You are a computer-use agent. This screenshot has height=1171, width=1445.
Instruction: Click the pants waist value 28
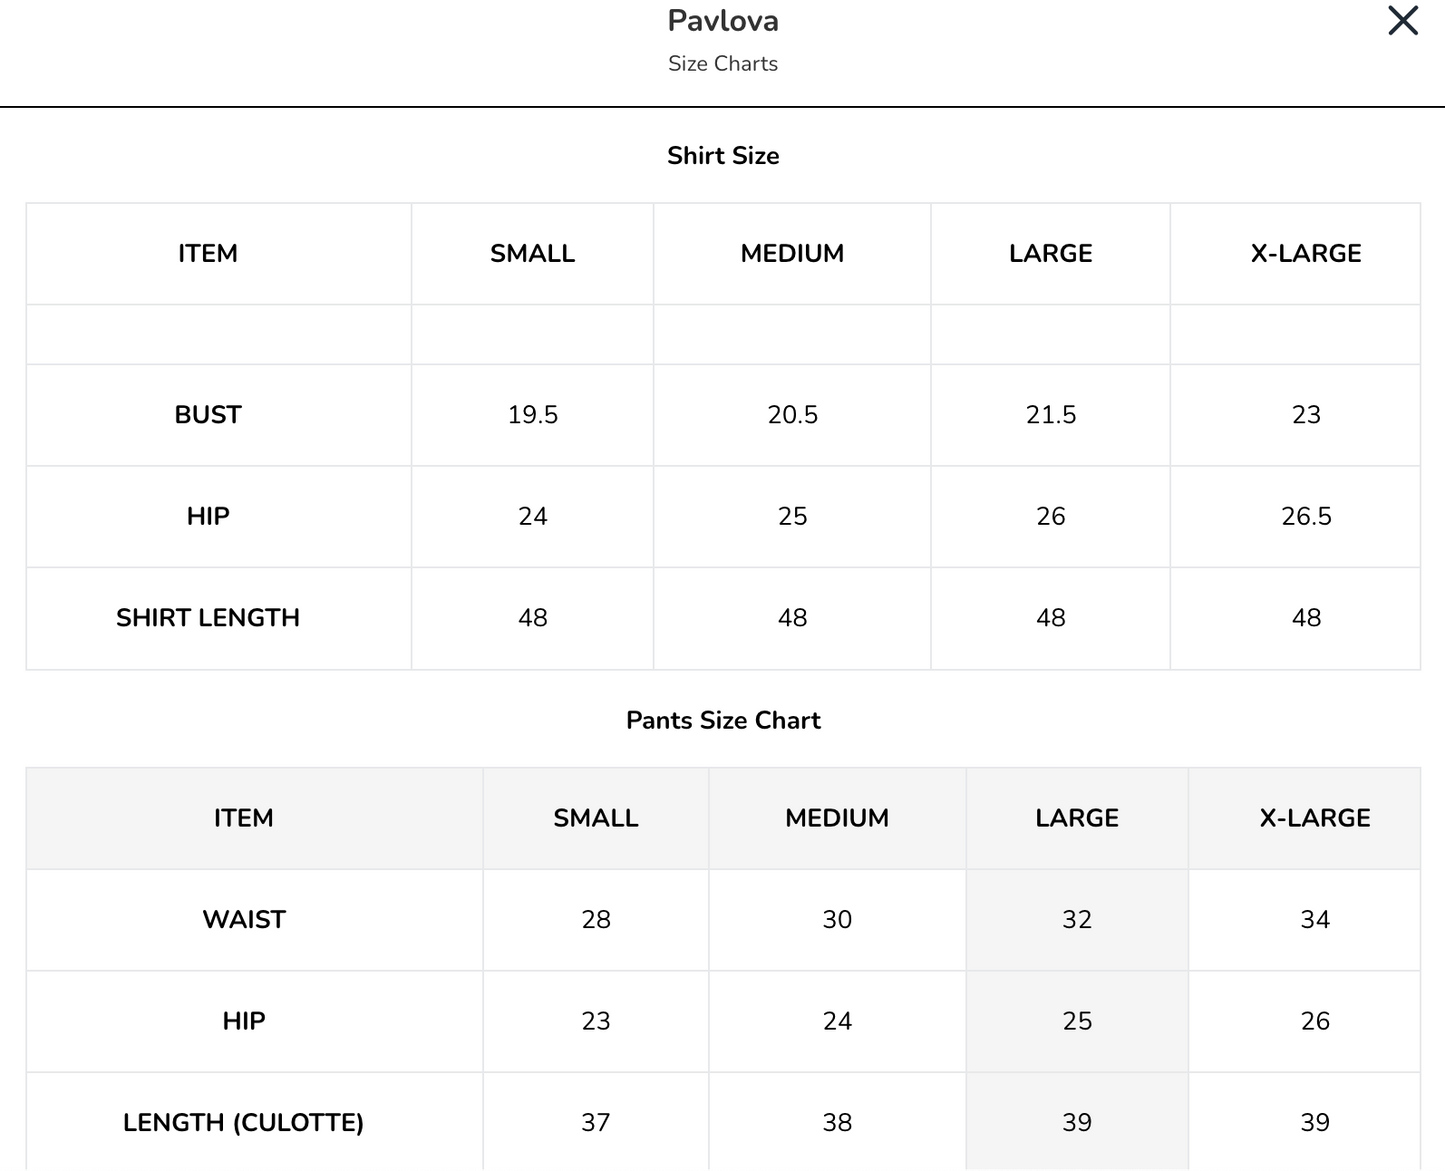pos(596,919)
